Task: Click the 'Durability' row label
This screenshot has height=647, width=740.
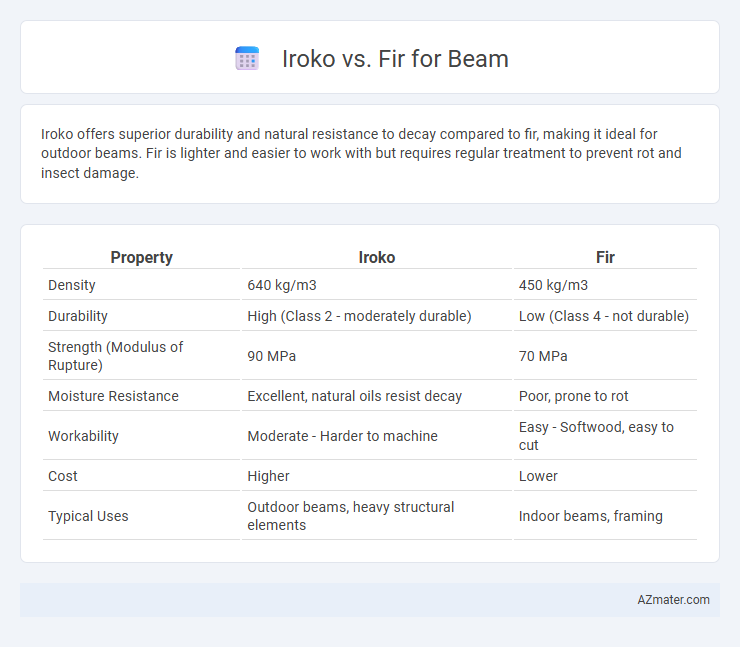Action: [x=78, y=316]
